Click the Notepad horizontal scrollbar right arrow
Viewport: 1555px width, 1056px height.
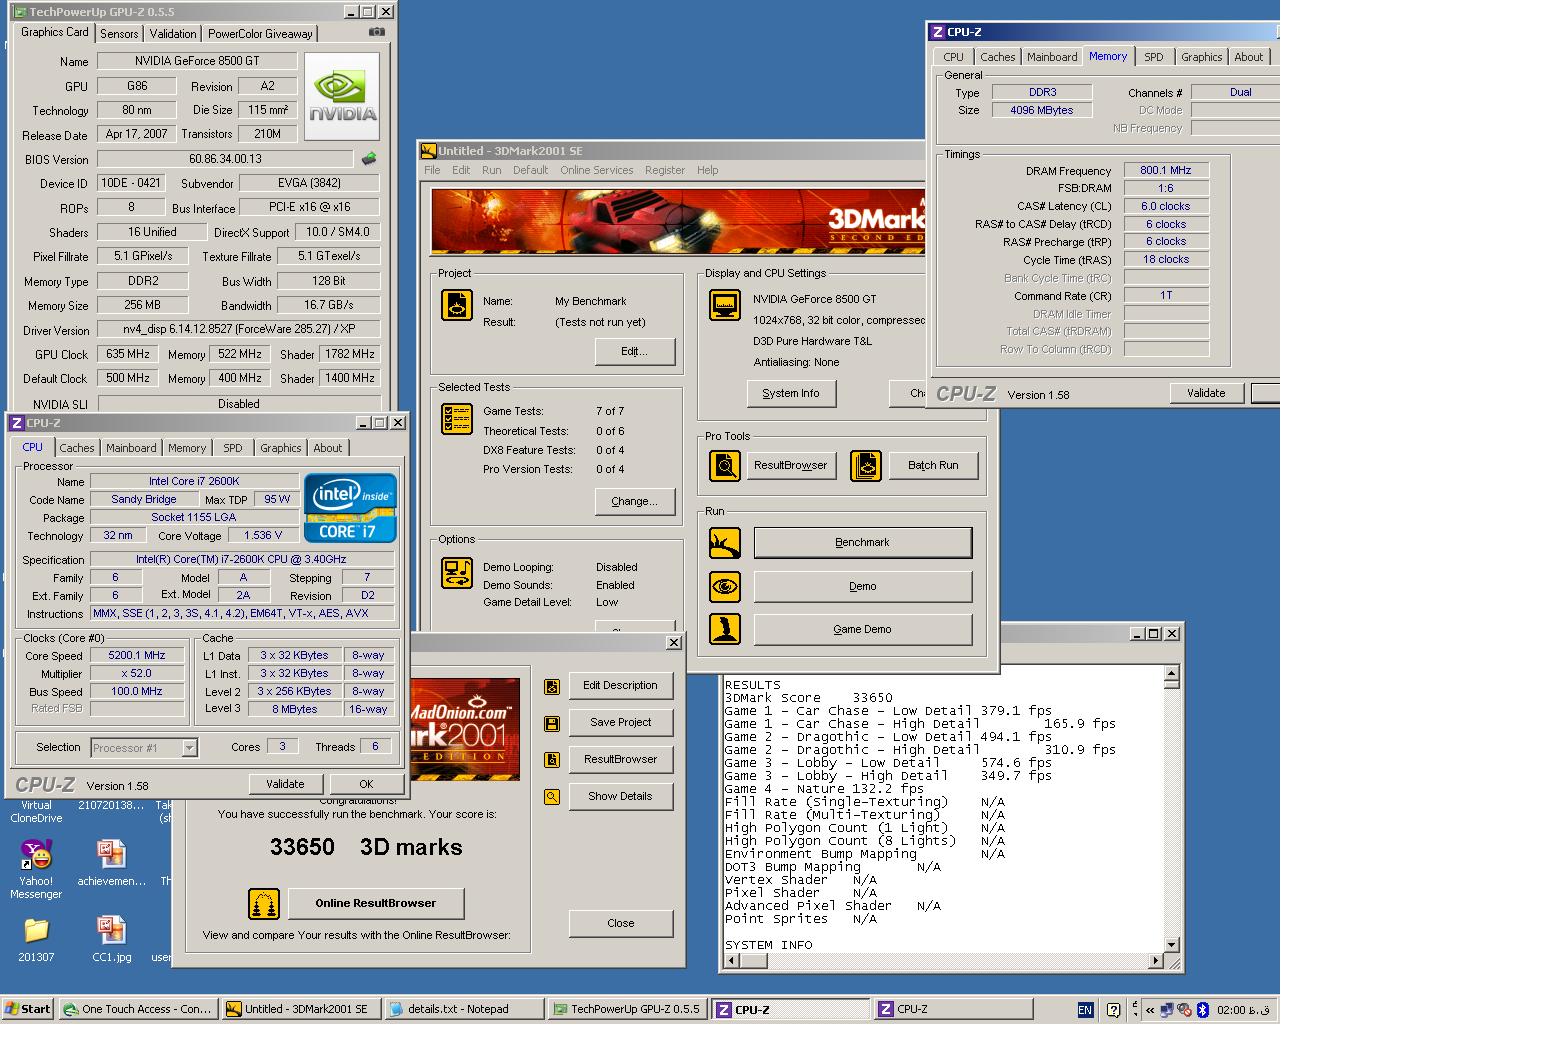1156,961
